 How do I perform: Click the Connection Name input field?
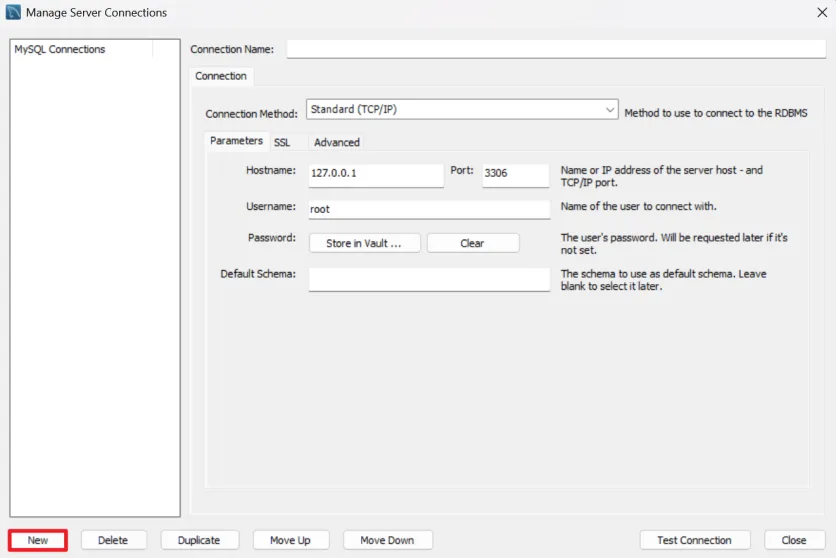556,49
